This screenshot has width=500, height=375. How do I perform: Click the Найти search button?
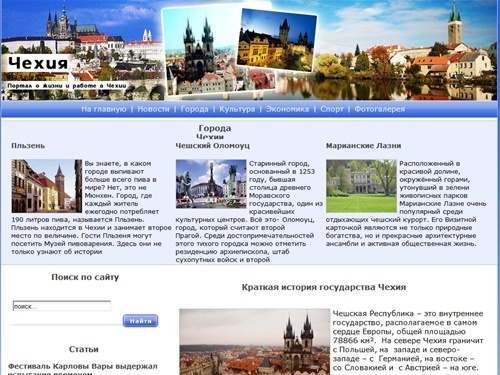pos(140,321)
